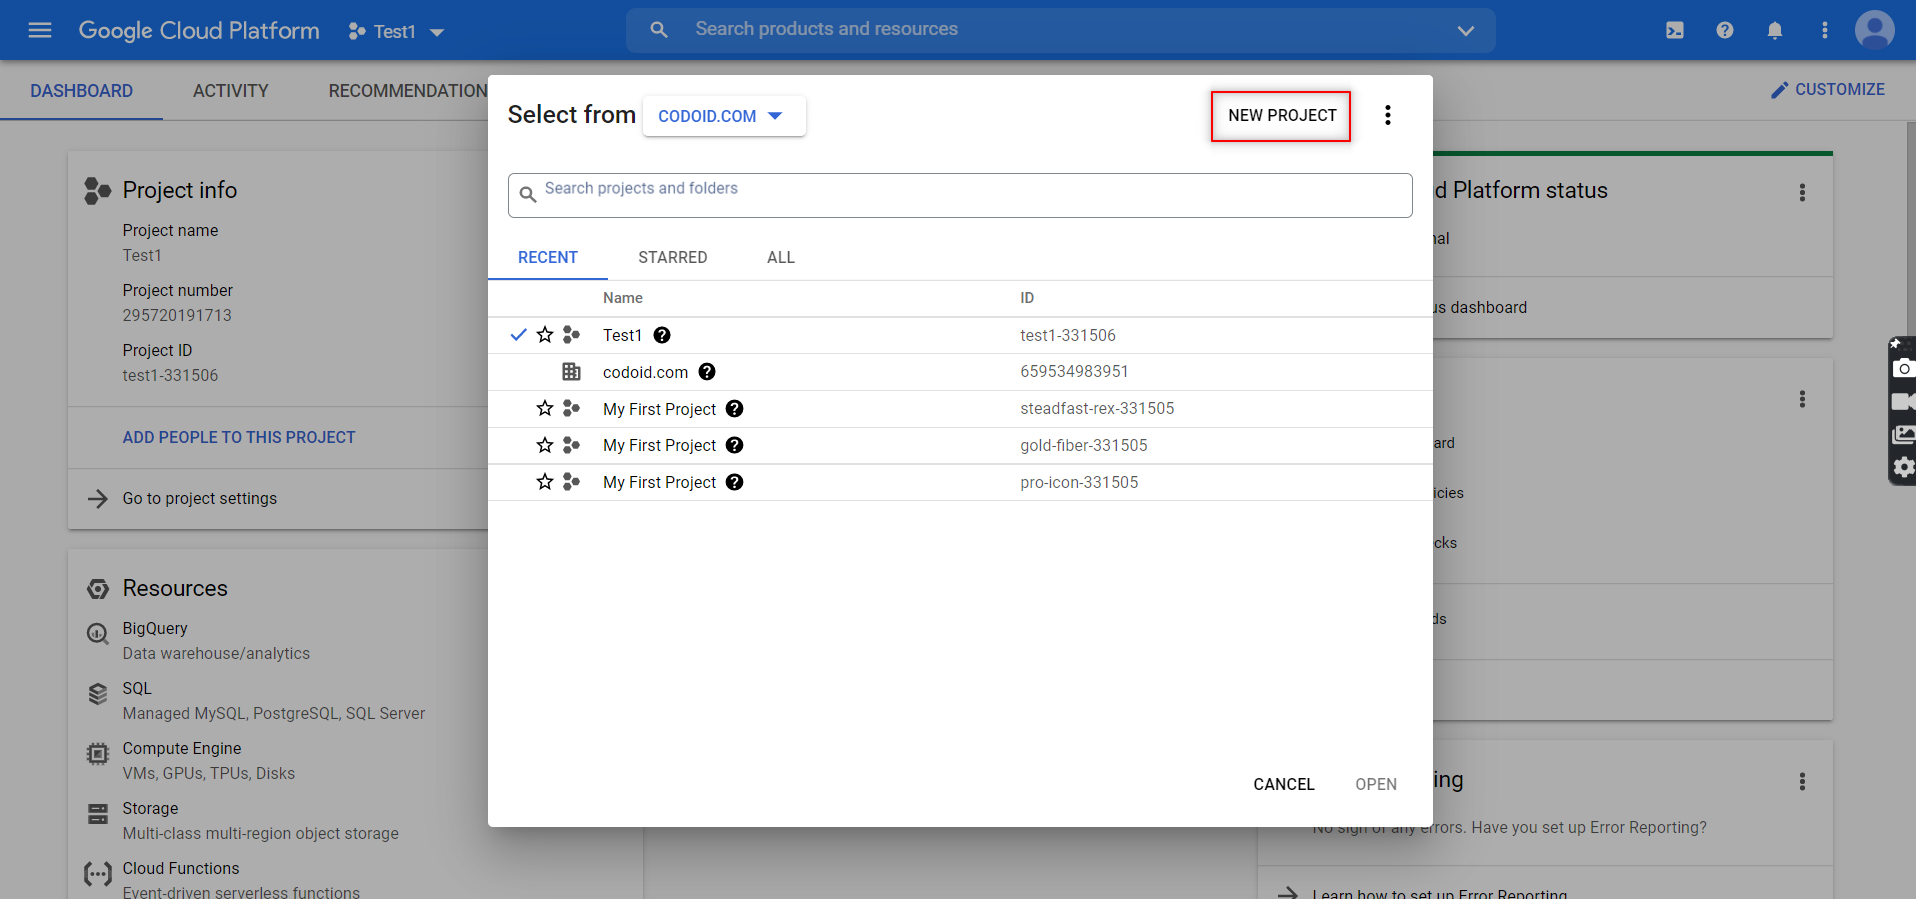Open the CODOID.COM organization dropdown
Image resolution: width=1916 pixels, height=899 pixels.
coord(724,116)
